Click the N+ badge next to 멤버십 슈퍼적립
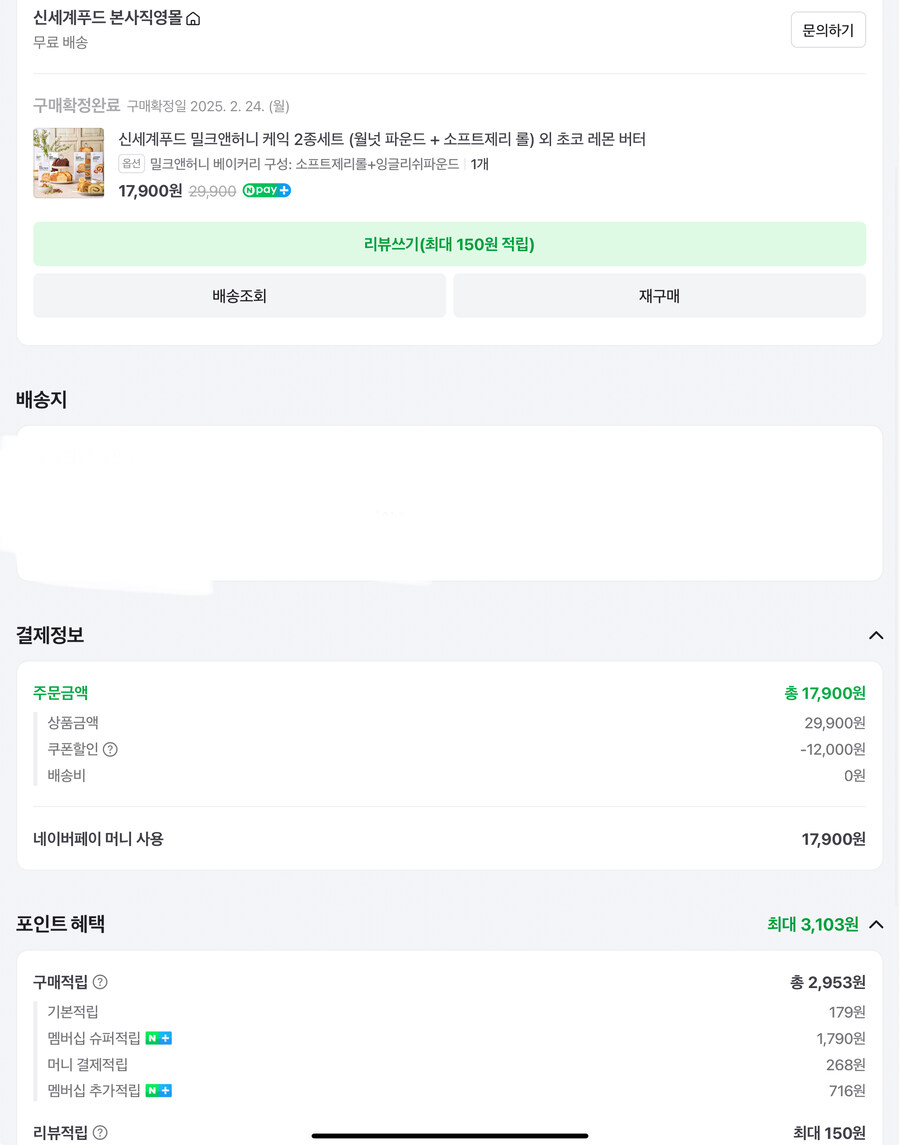The height and width of the screenshot is (1145, 900). click(158, 1038)
